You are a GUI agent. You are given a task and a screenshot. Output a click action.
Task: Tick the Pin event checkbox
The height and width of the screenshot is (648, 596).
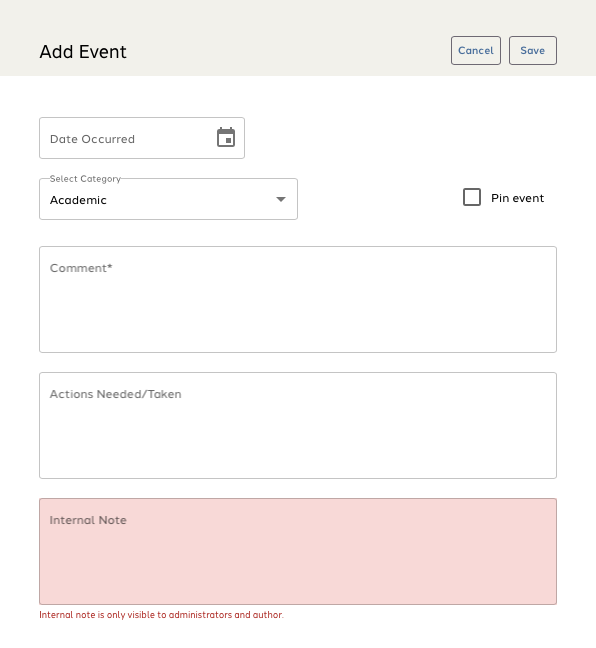(472, 197)
